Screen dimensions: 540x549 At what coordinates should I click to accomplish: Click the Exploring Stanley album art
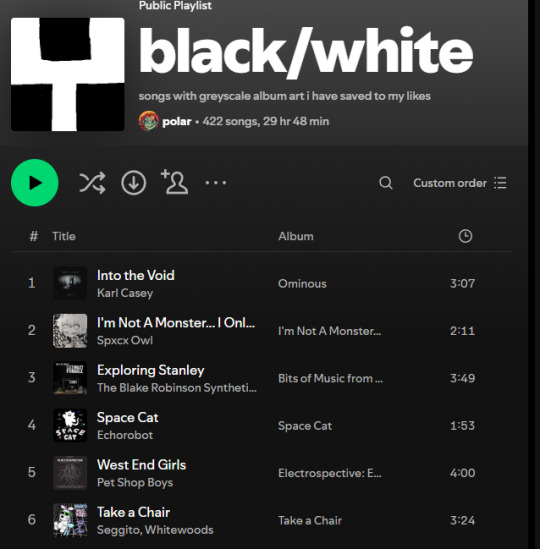(x=70, y=378)
